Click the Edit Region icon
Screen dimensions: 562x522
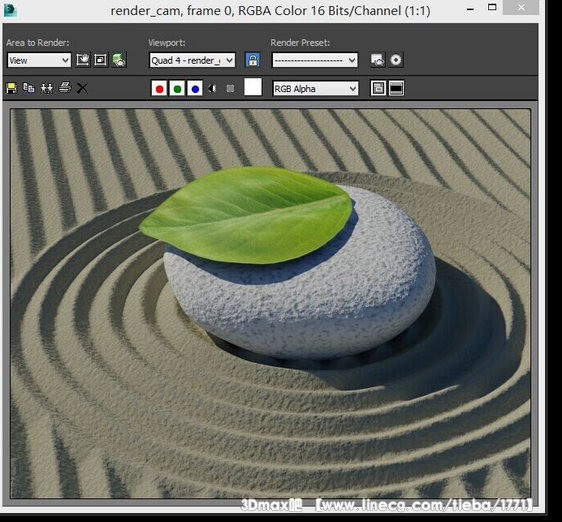(x=82, y=60)
